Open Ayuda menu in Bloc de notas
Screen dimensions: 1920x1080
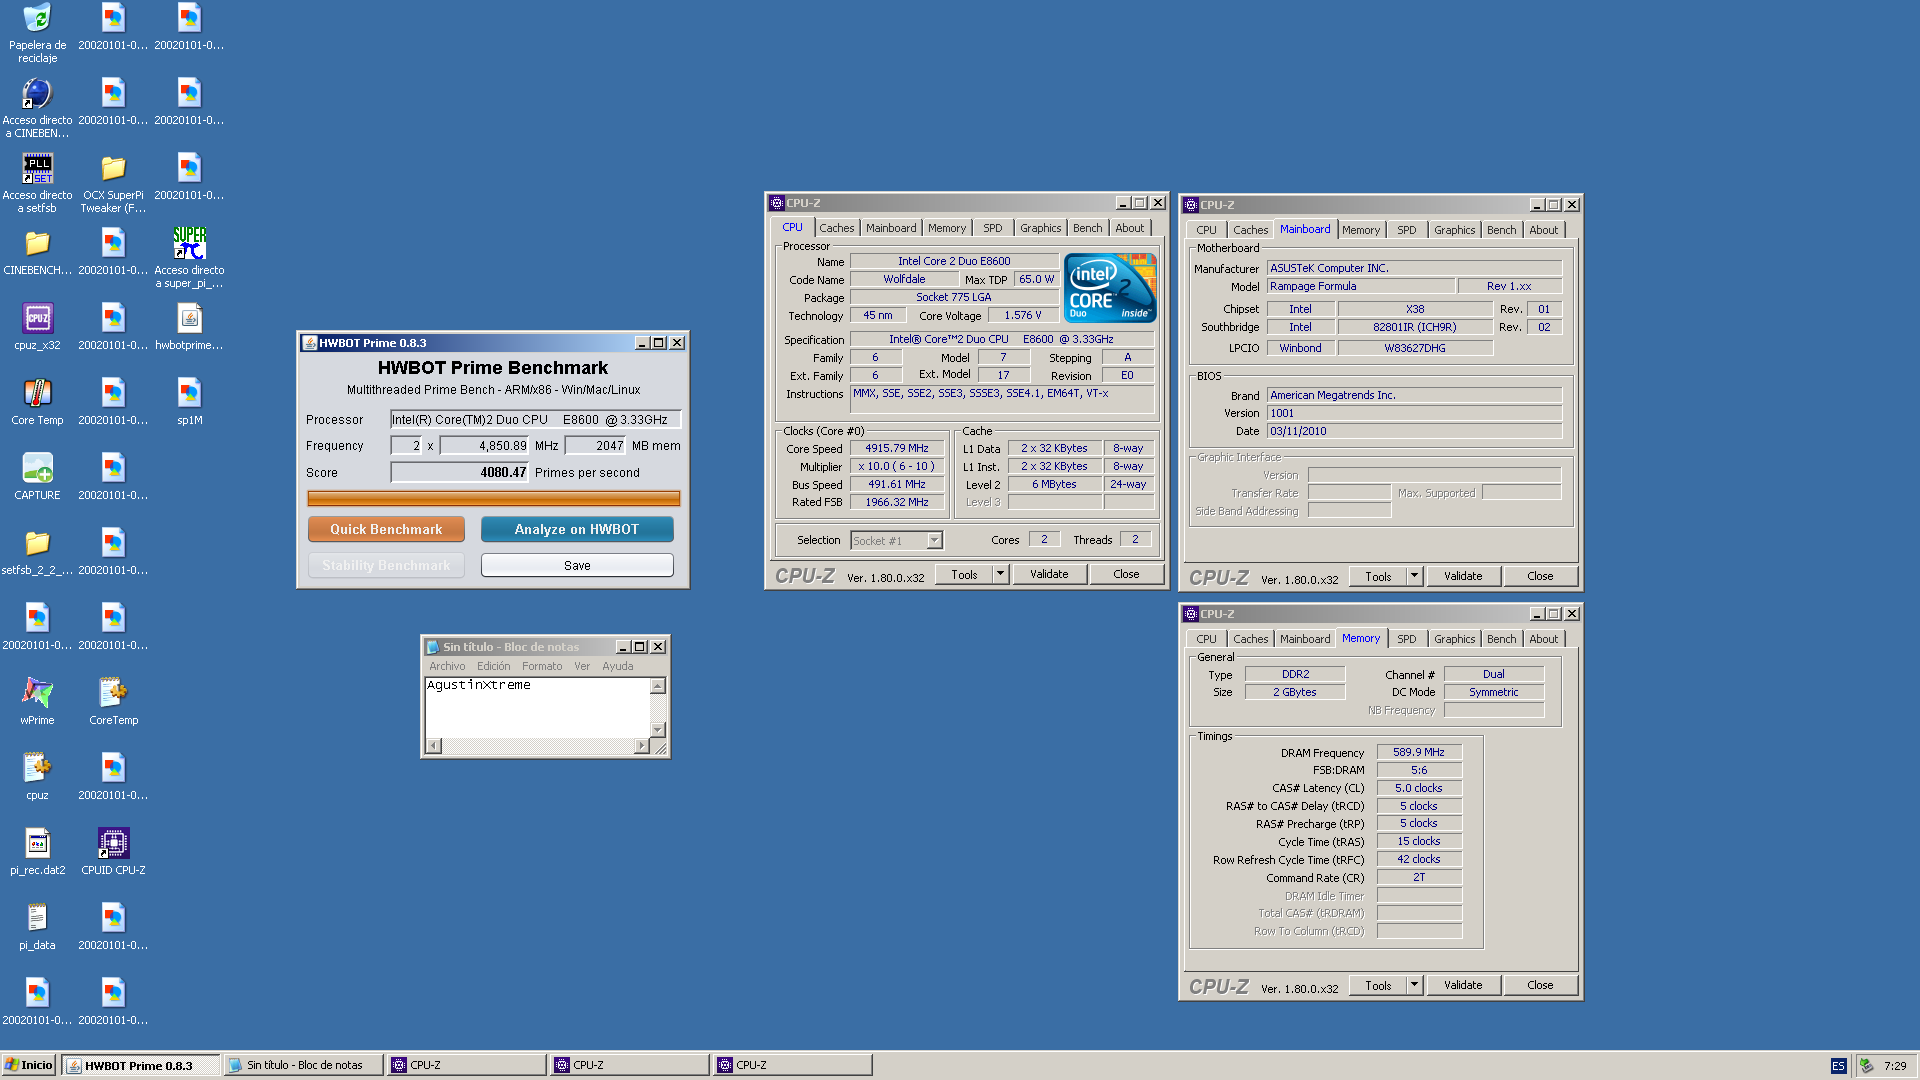click(617, 666)
